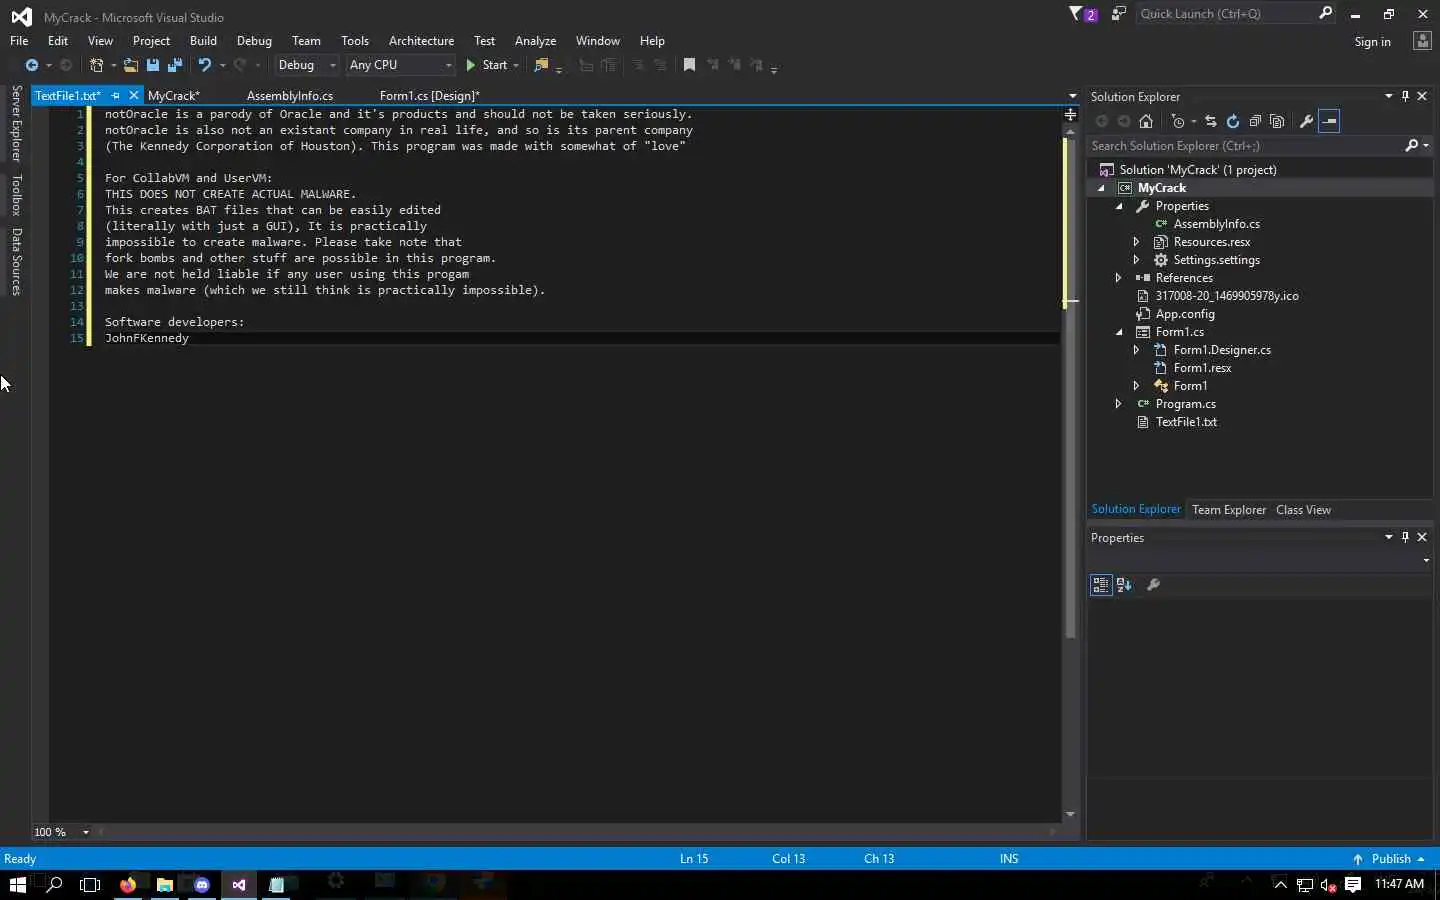The image size is (1440, 900).
Task: Switch to the Team Explorer tab
Action: click(1229, 510)
